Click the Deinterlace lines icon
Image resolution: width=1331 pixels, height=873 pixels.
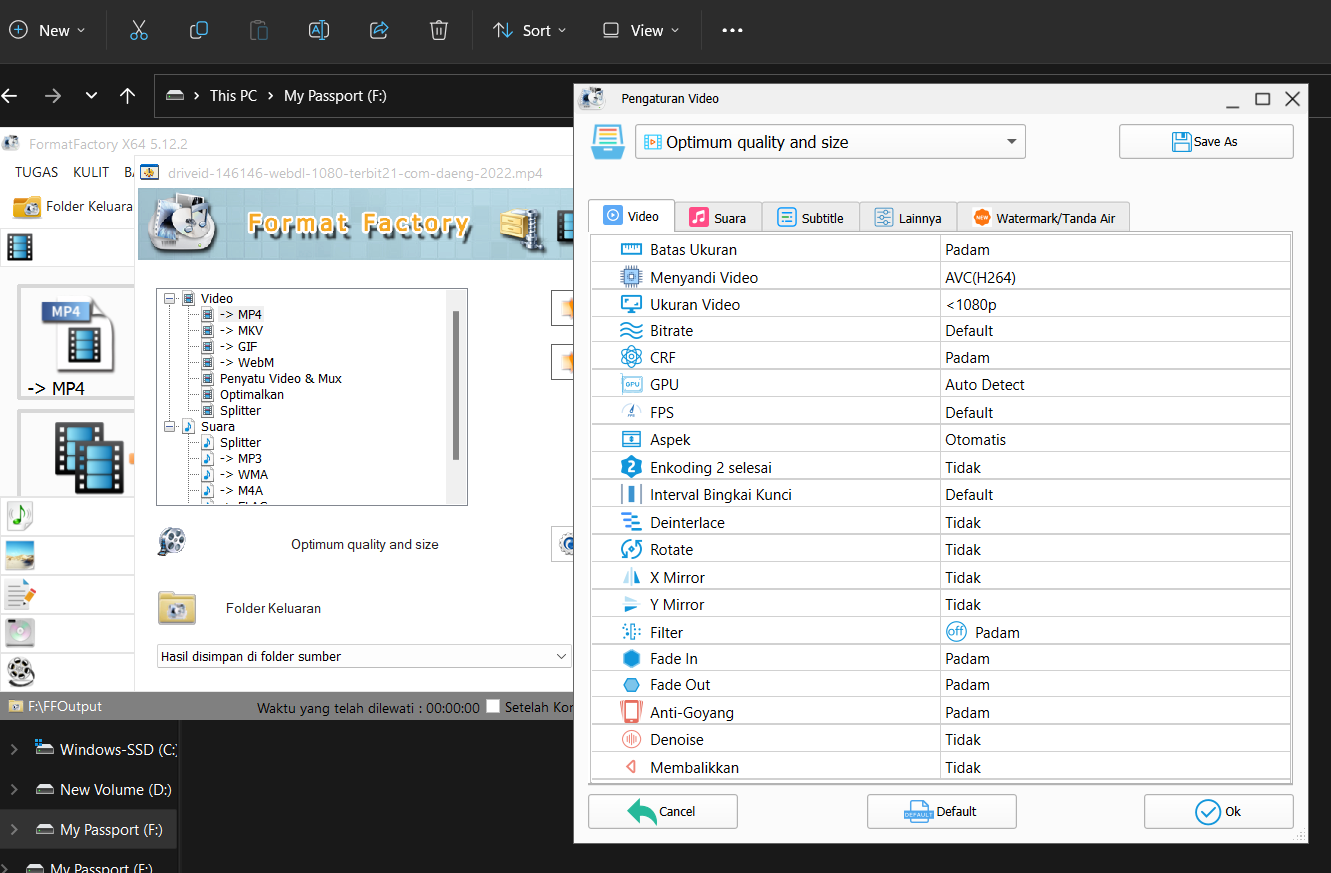pyautogui.click(x=631, y=522)
